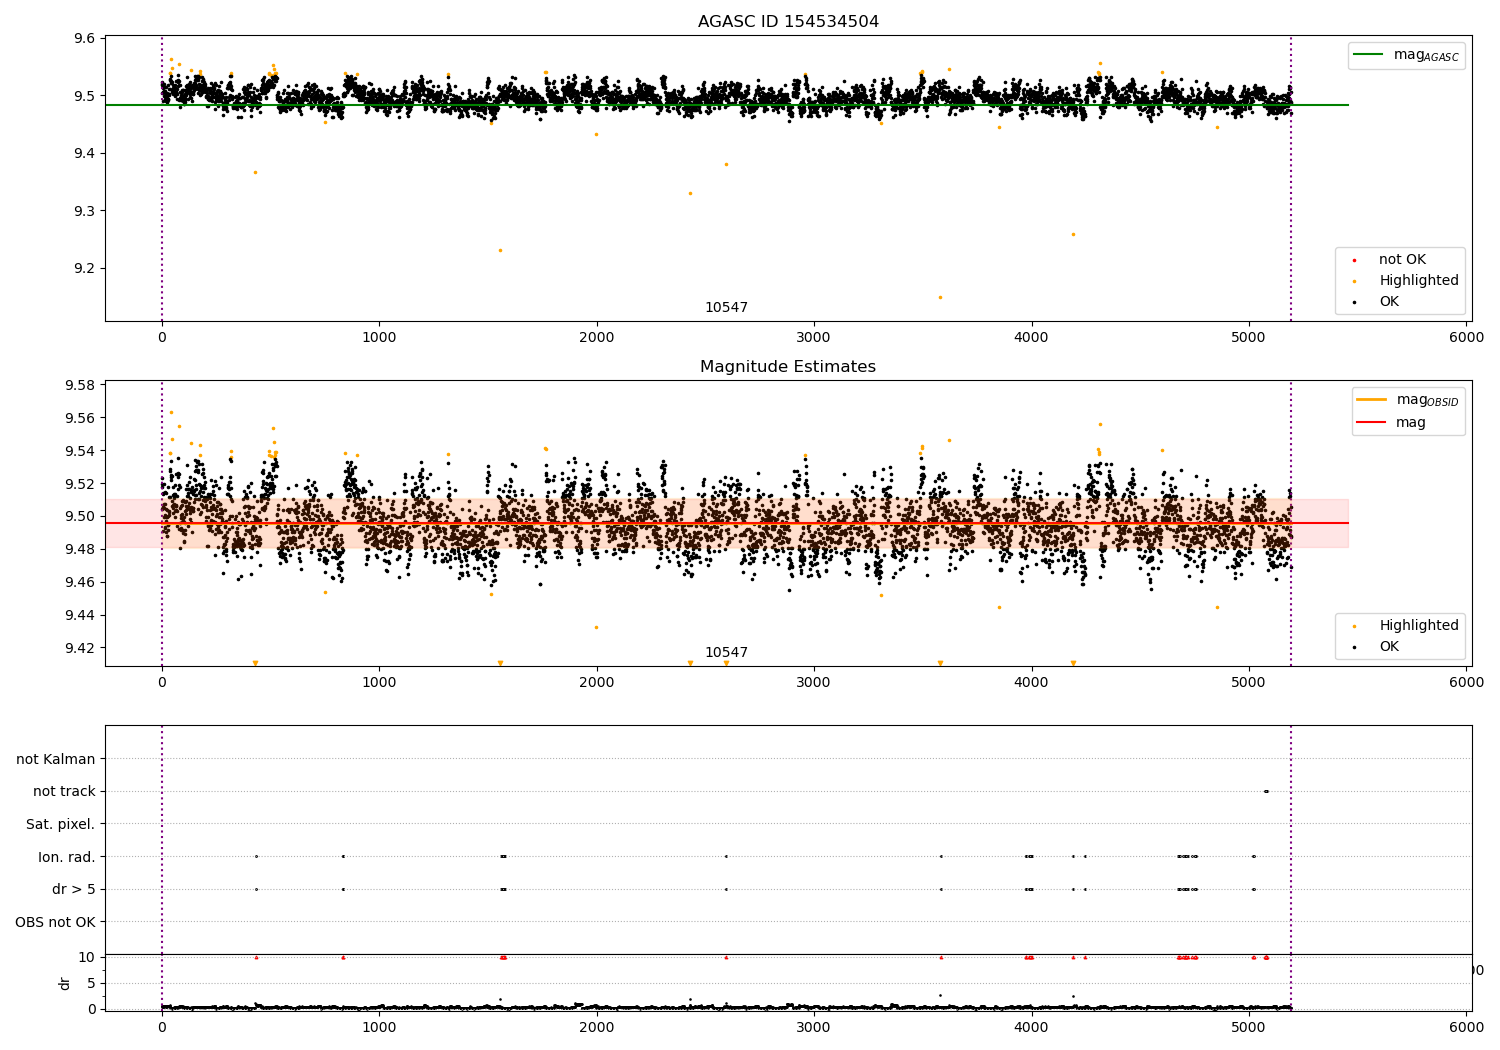Click the 10 tick on dr axis
1500x1050 pixels.
point(86,957)
